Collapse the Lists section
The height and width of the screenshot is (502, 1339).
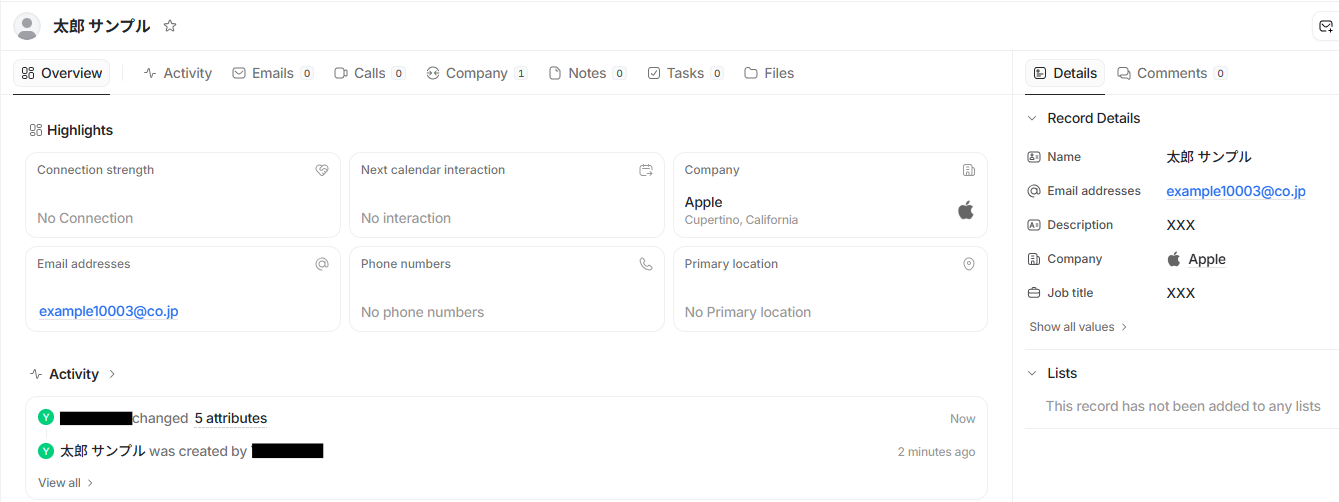(1032, 373)
